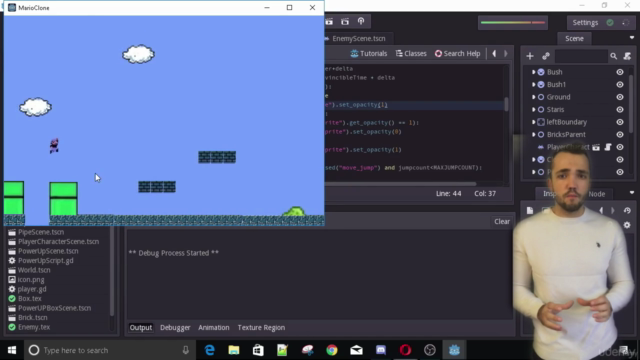
Task: Click the update spinner icon by Settings
Action: click(x=626, y=22)
